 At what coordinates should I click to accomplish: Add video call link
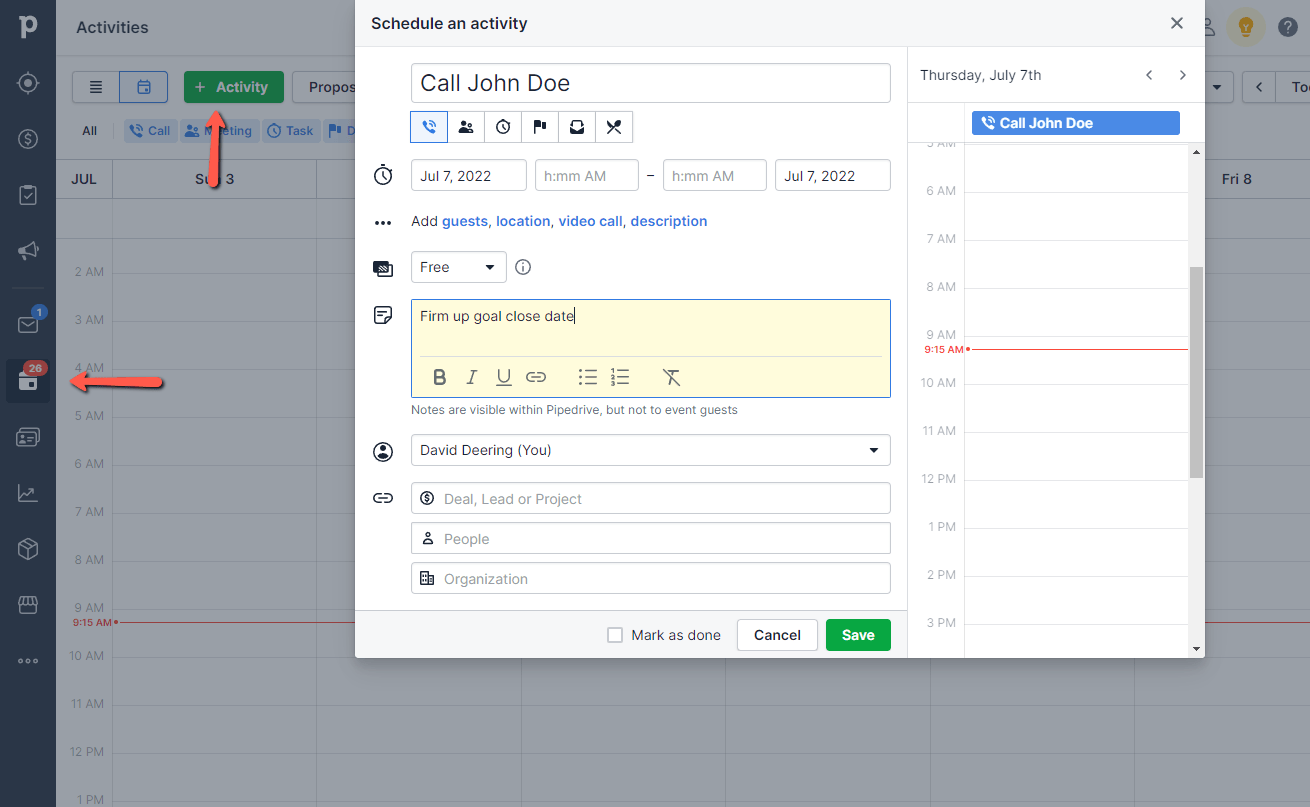click(x=590, y=221)
